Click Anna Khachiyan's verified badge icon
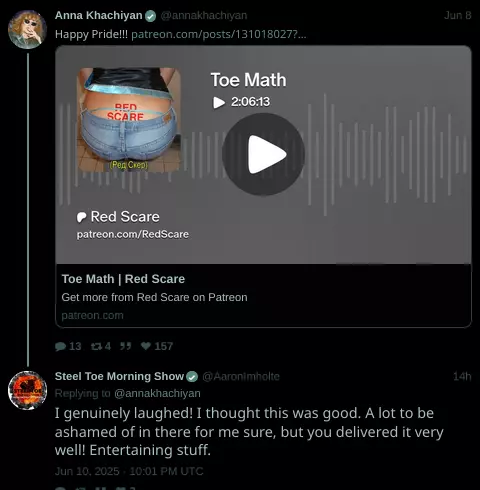 (151, 16)
